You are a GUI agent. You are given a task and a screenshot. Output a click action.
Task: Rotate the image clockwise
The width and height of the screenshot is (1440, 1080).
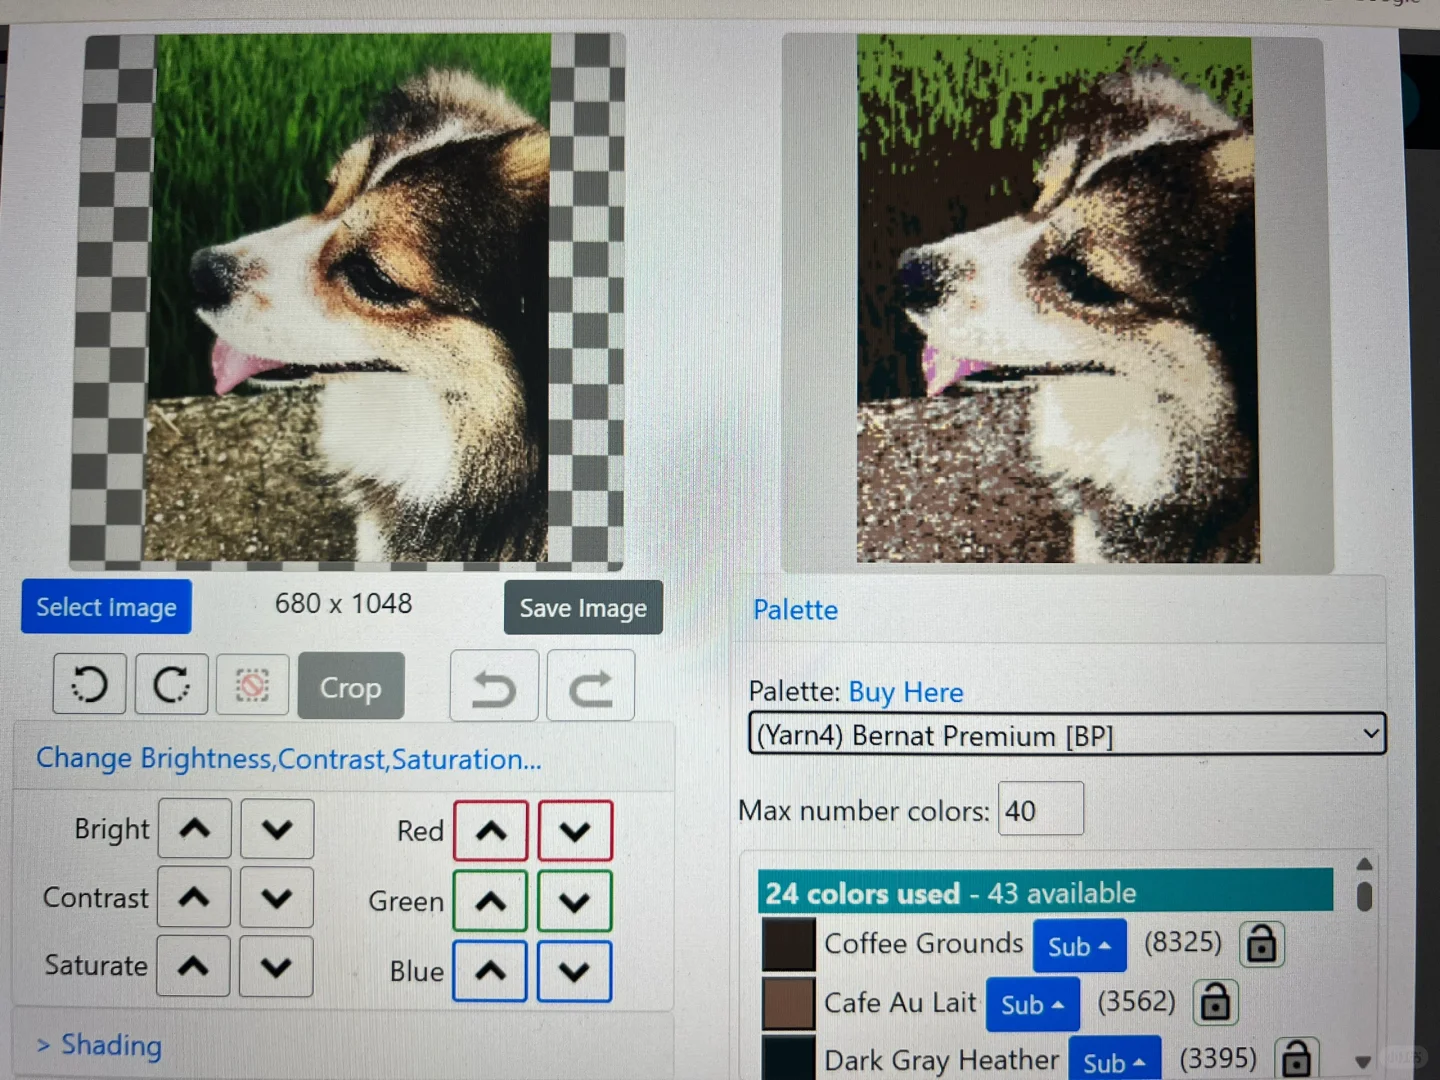point(171,685)
